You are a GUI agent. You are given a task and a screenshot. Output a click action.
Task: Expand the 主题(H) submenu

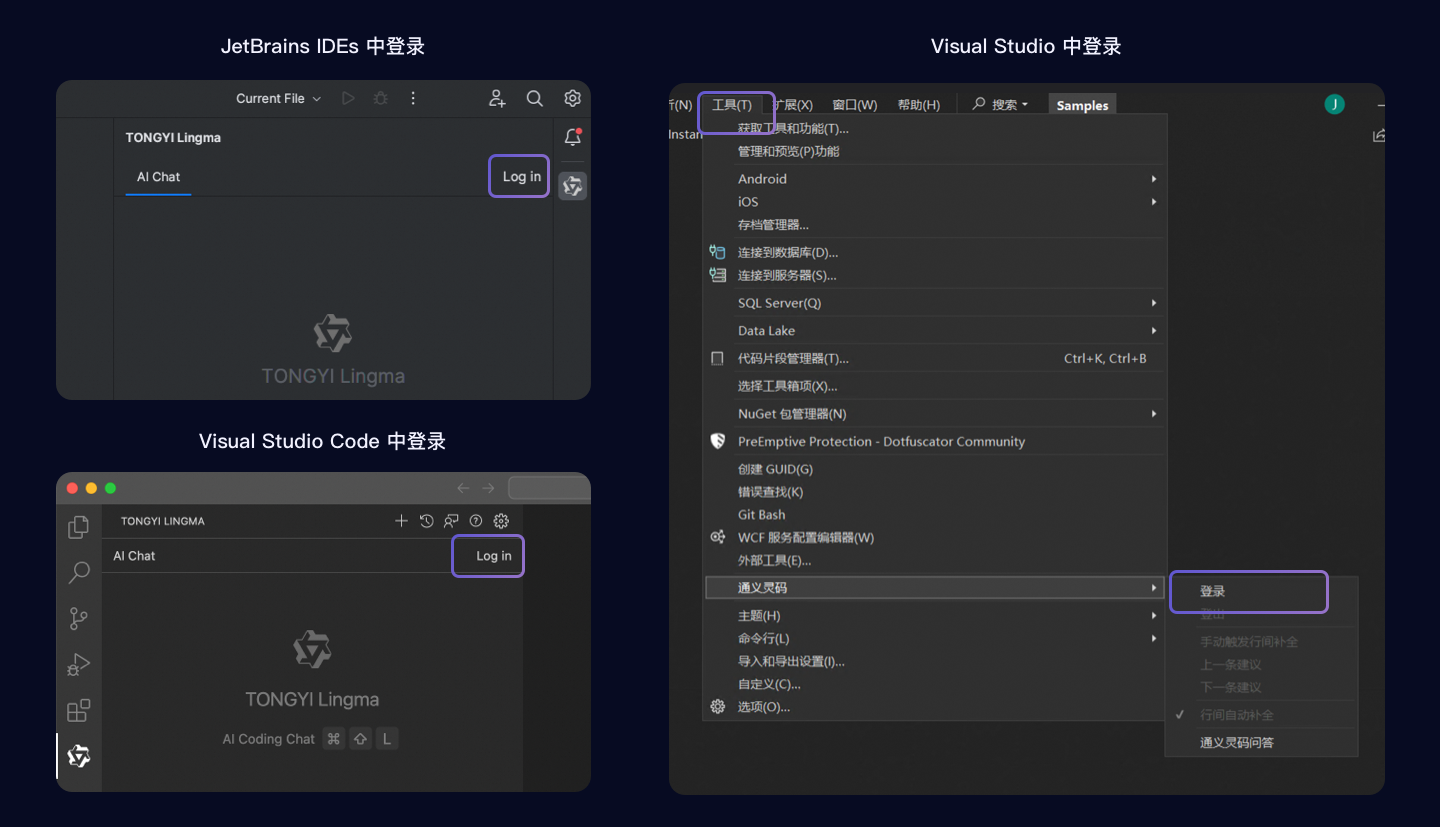tap(935, 616)
